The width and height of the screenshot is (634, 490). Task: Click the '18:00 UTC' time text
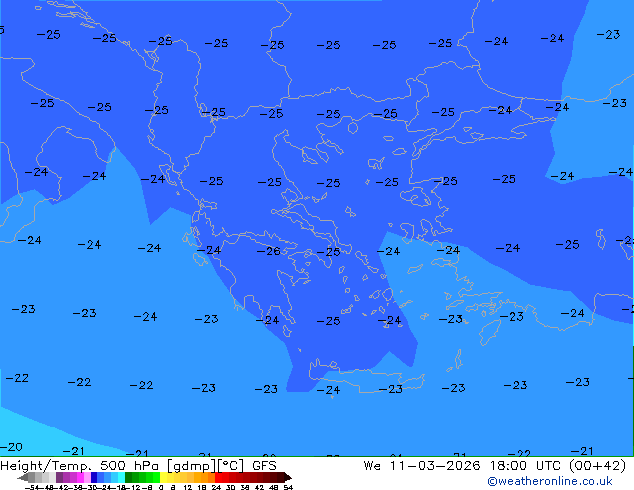[525, 466]
